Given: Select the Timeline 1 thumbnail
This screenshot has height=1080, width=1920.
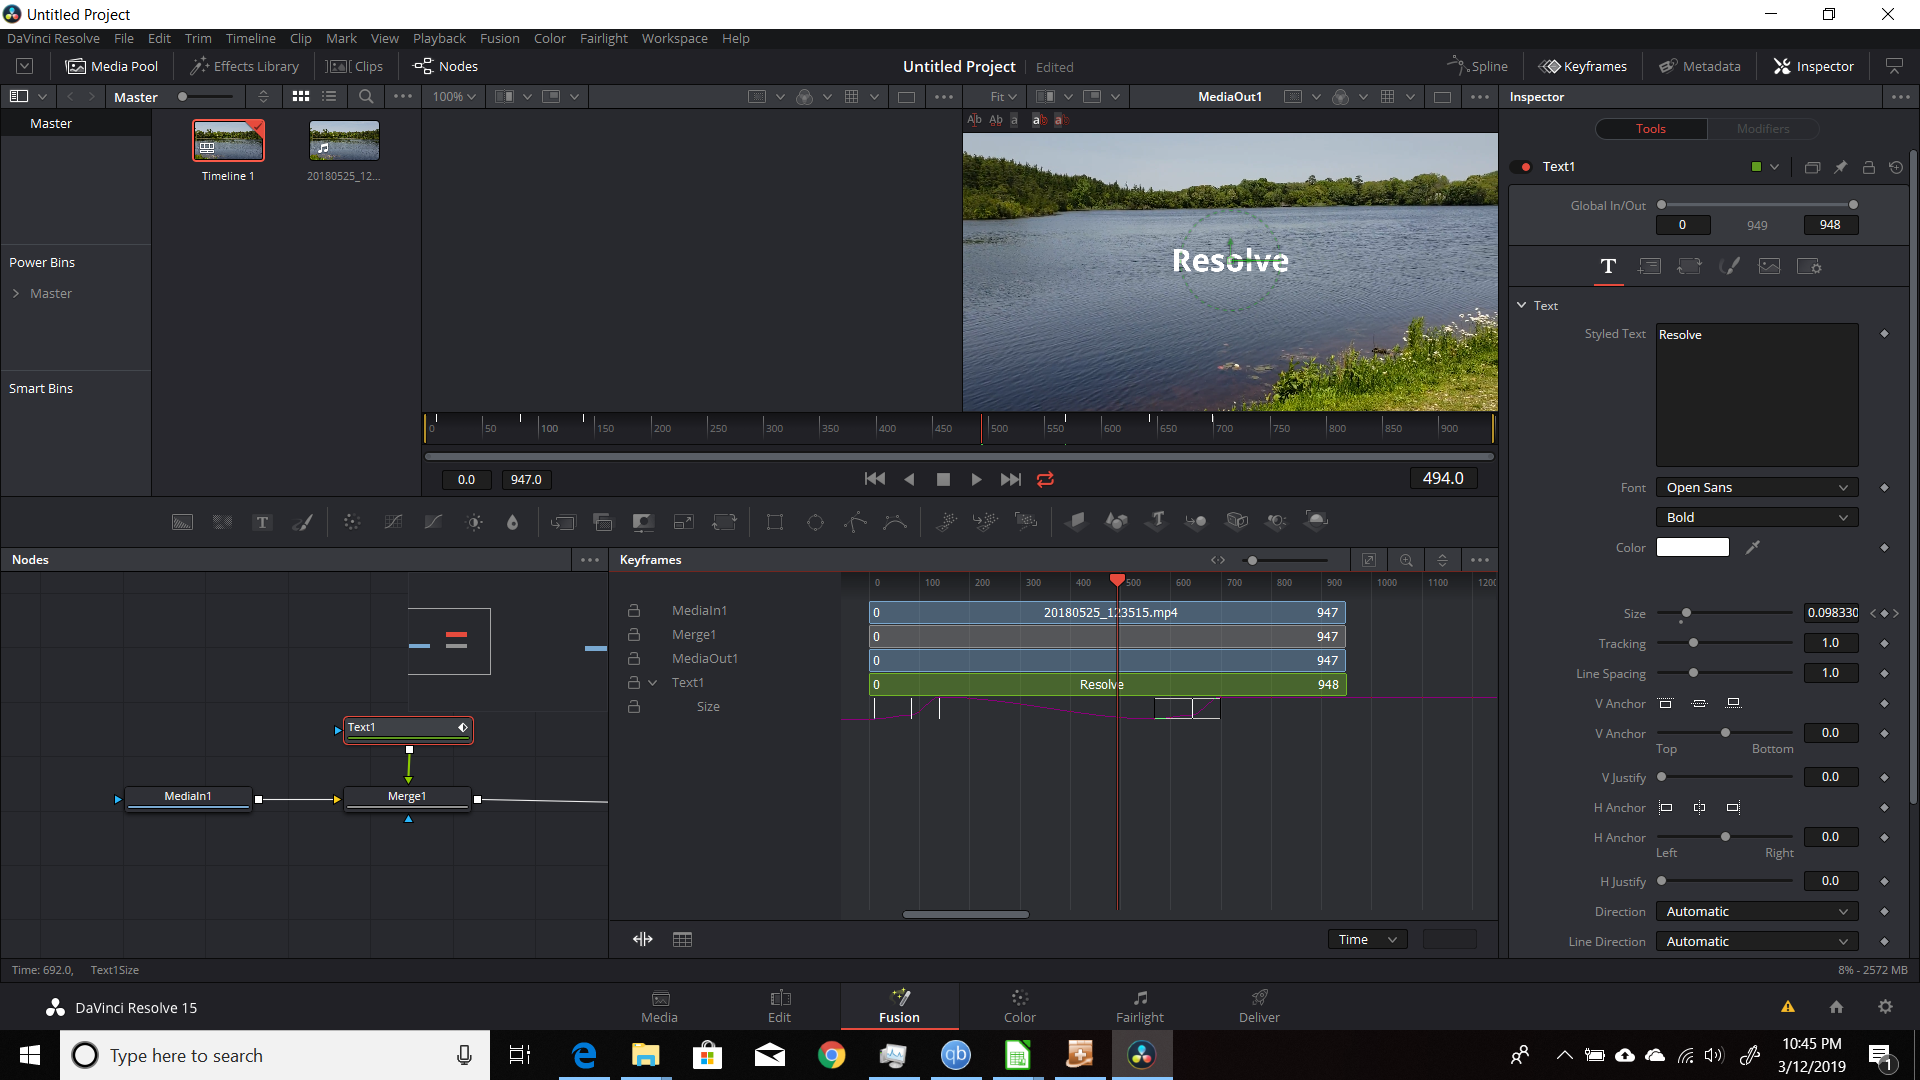Looking at the screenshot, I should coord(228,141).
